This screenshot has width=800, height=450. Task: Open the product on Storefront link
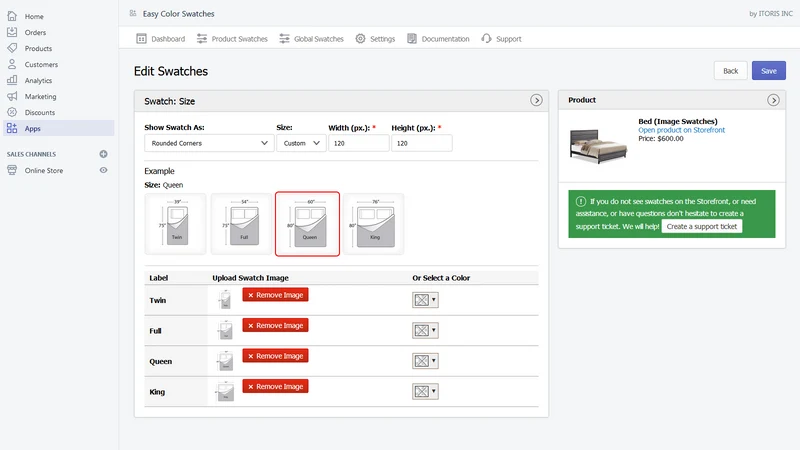click(681, 130)
